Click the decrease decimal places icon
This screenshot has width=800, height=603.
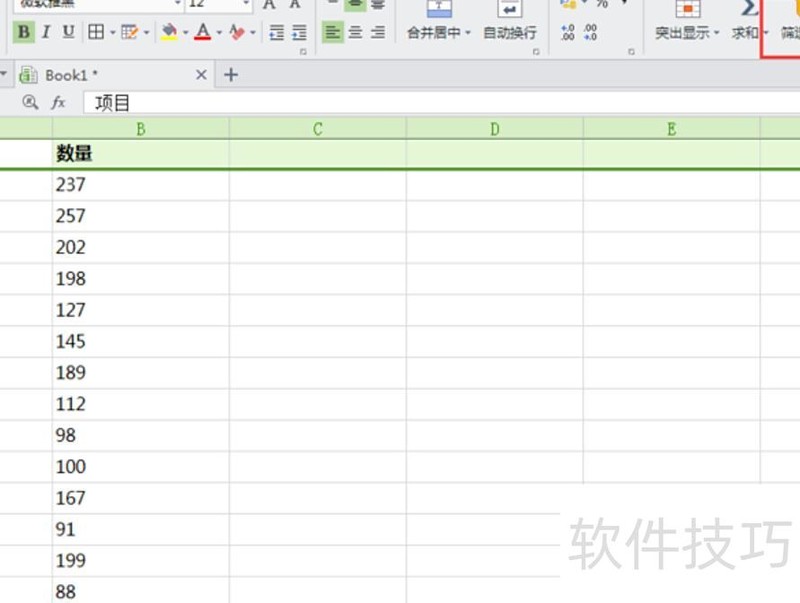pos(591,32)
